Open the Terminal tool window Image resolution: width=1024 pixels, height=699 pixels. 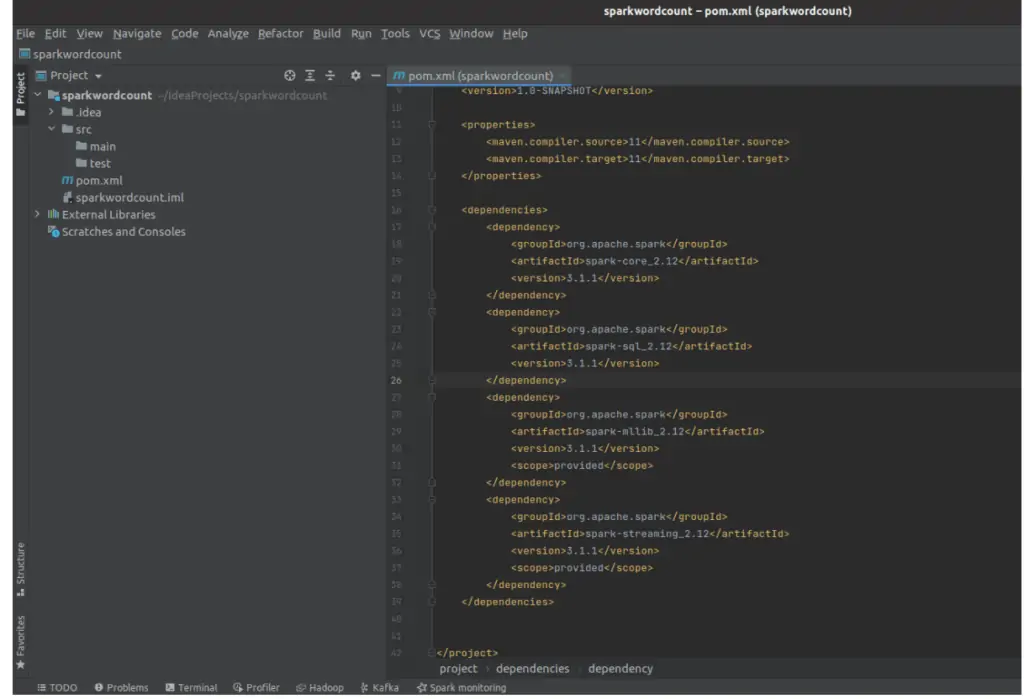191,688
